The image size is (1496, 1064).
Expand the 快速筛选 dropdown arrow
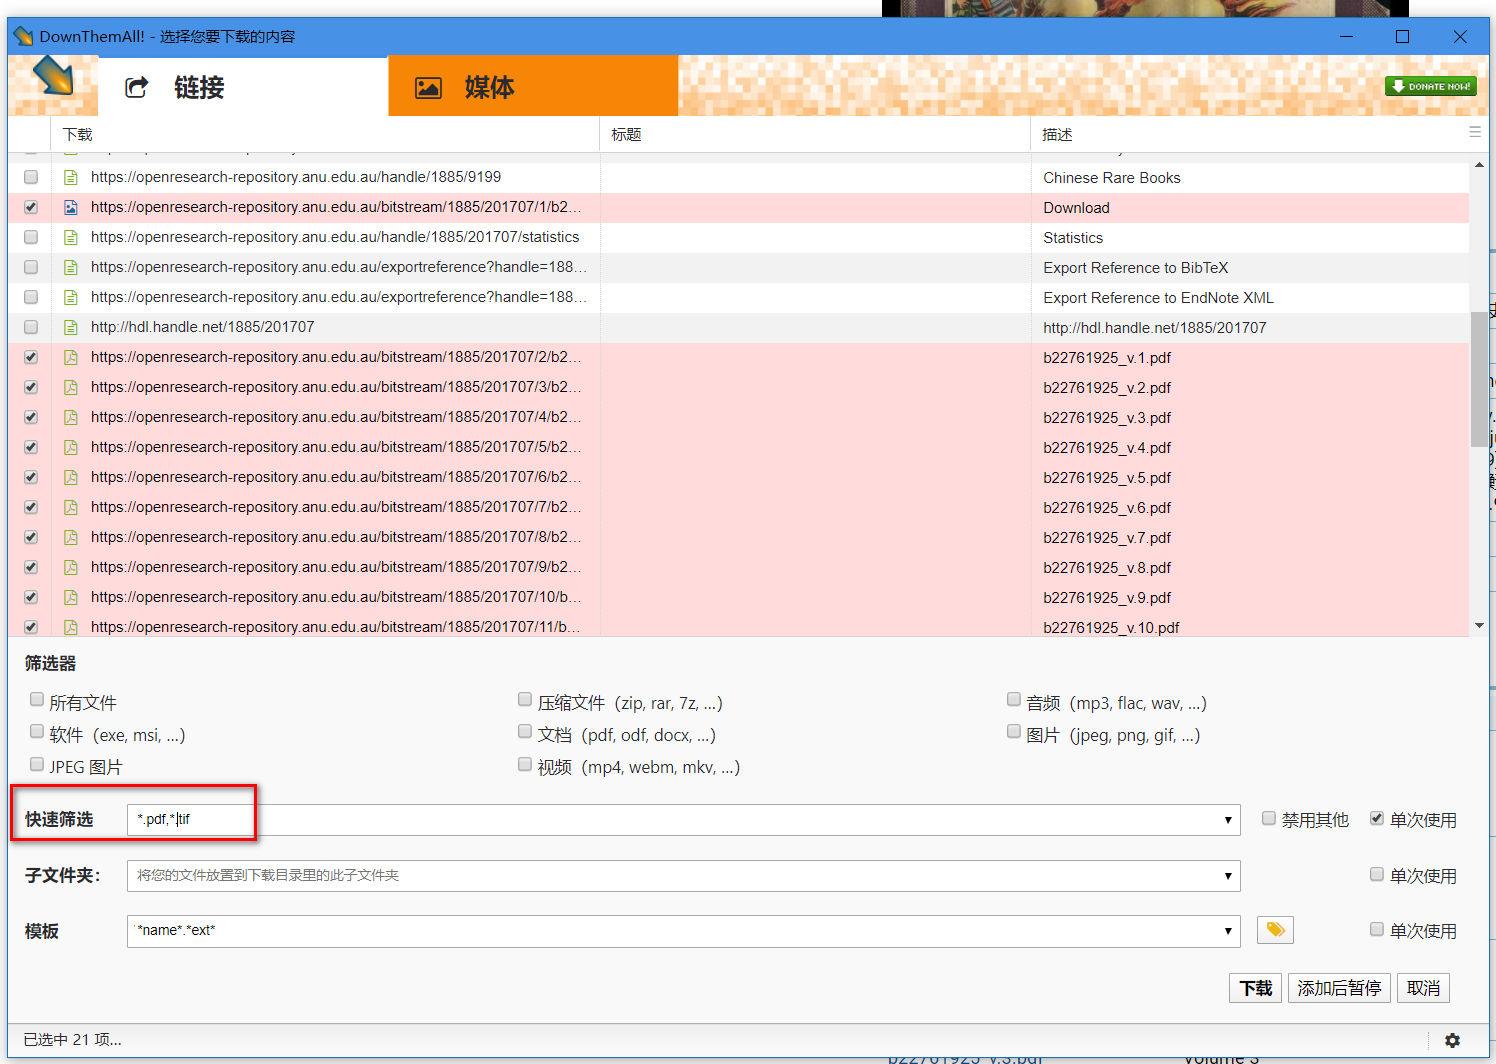[x=1228, y=820]
